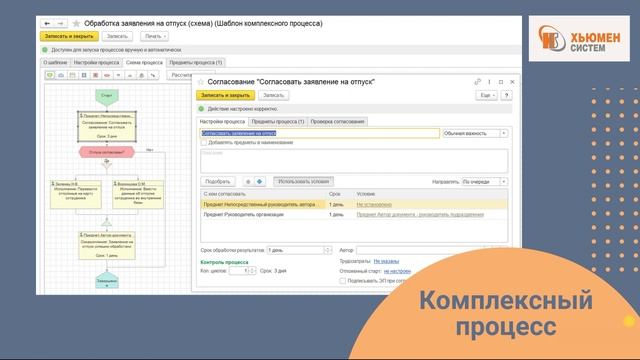The height and width of the screenshot is (360, 640).
Task: Open the Отложенный старт не настроен link
Action: pos(397,271)
